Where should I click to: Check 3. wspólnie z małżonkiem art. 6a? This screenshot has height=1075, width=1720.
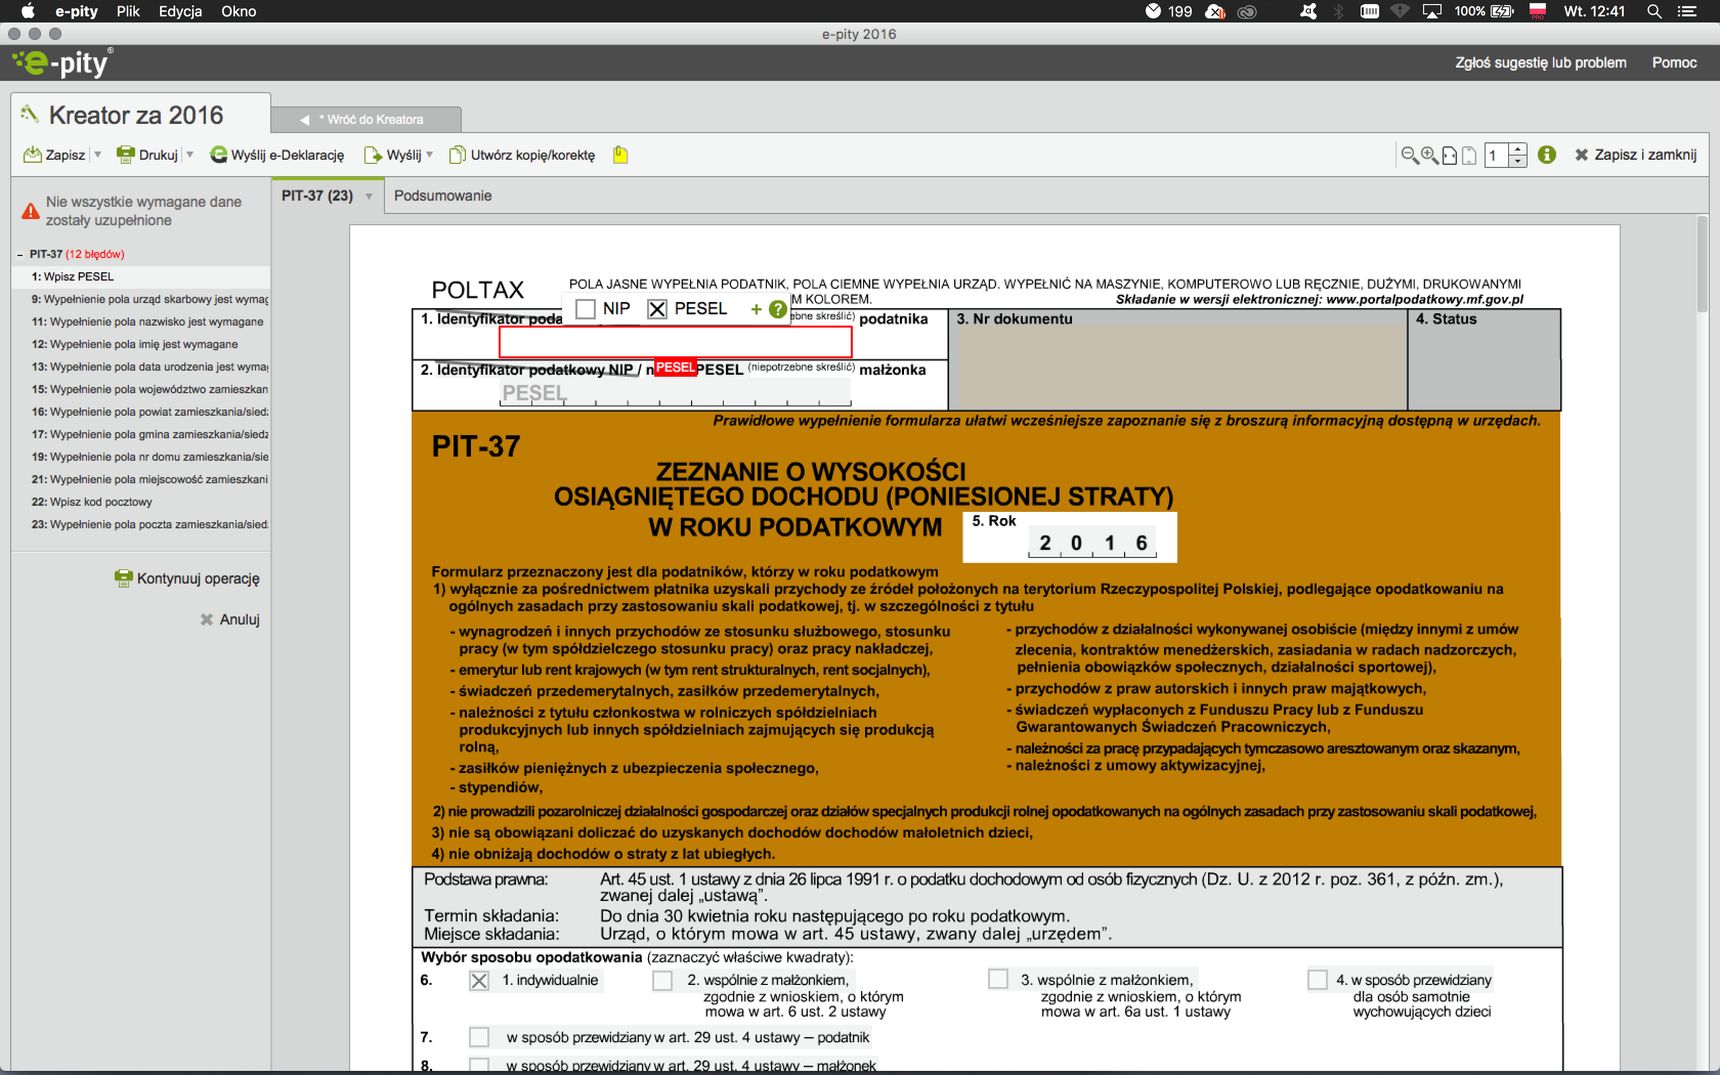[x=998, y=979]
